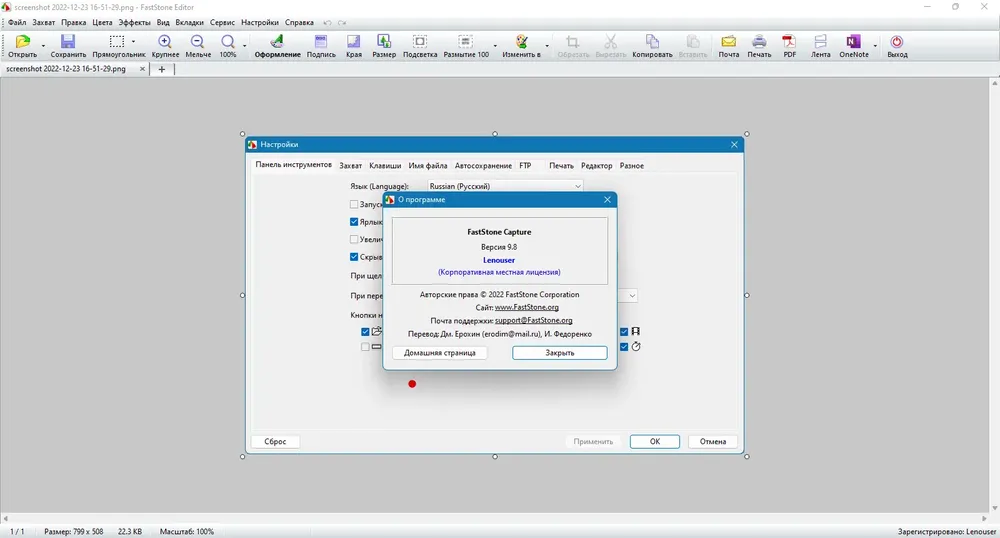The image size is (1000, 538).
Task: Apply the Размытие 100 blur tool
Action: (x=466, y=42)
